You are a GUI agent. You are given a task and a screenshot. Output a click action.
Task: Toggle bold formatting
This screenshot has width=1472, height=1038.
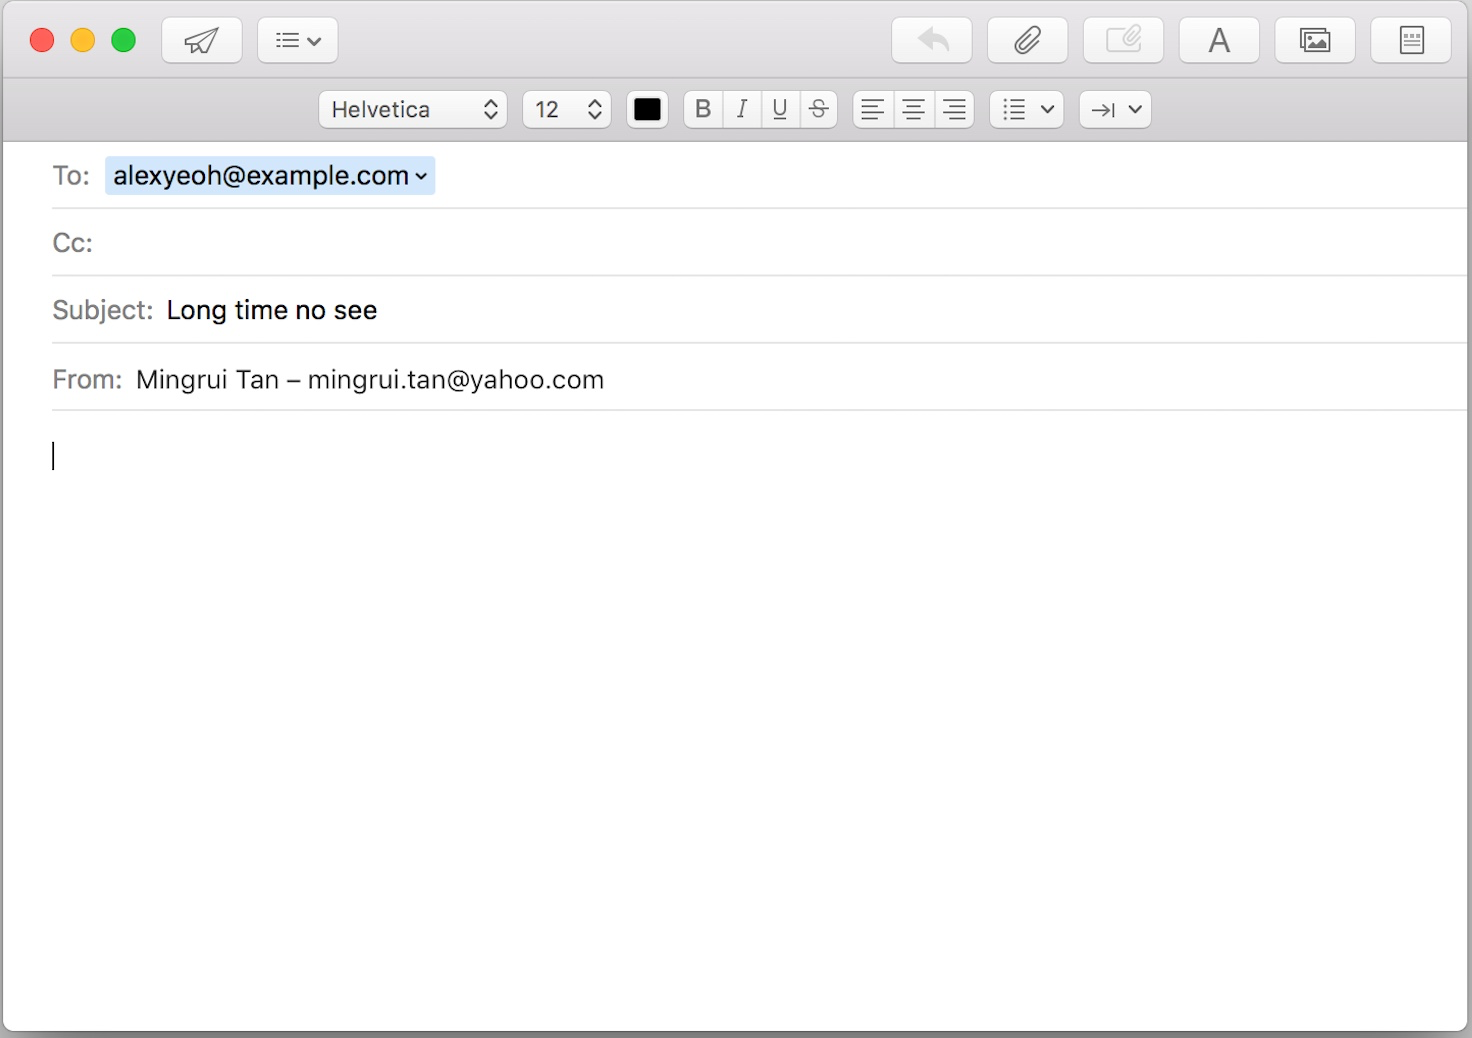[x=703, y=109]
